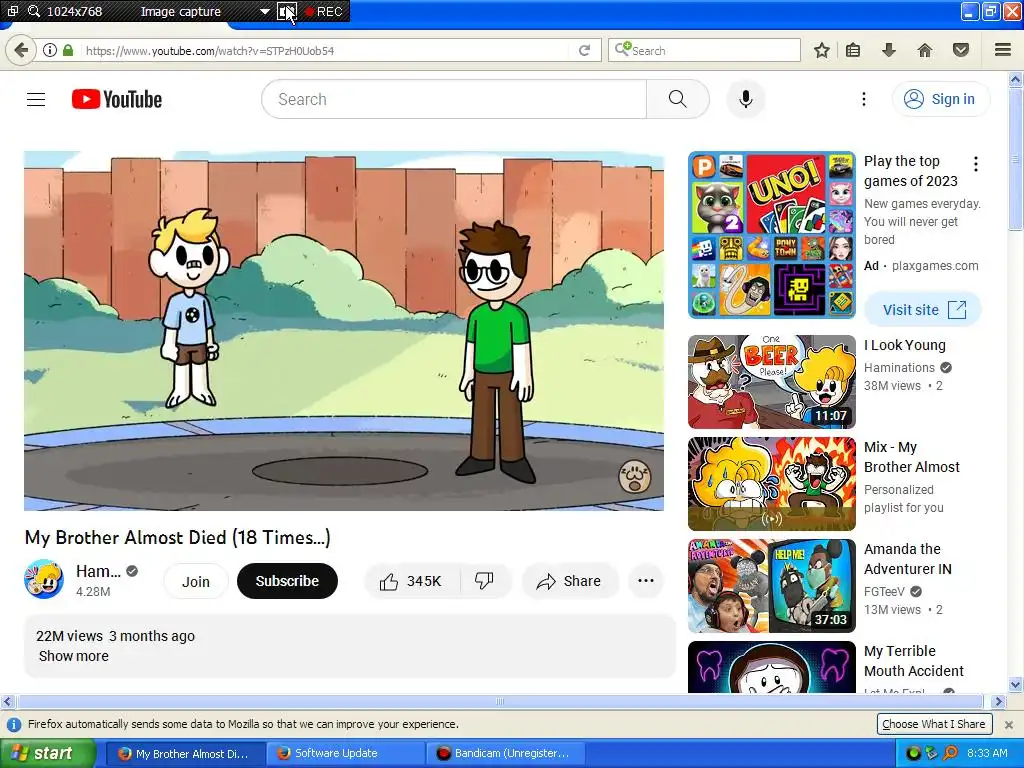Expand description with Show more
Image resolution: width=1024 pixels, height=768 pixels.
[x=74, y=656]
